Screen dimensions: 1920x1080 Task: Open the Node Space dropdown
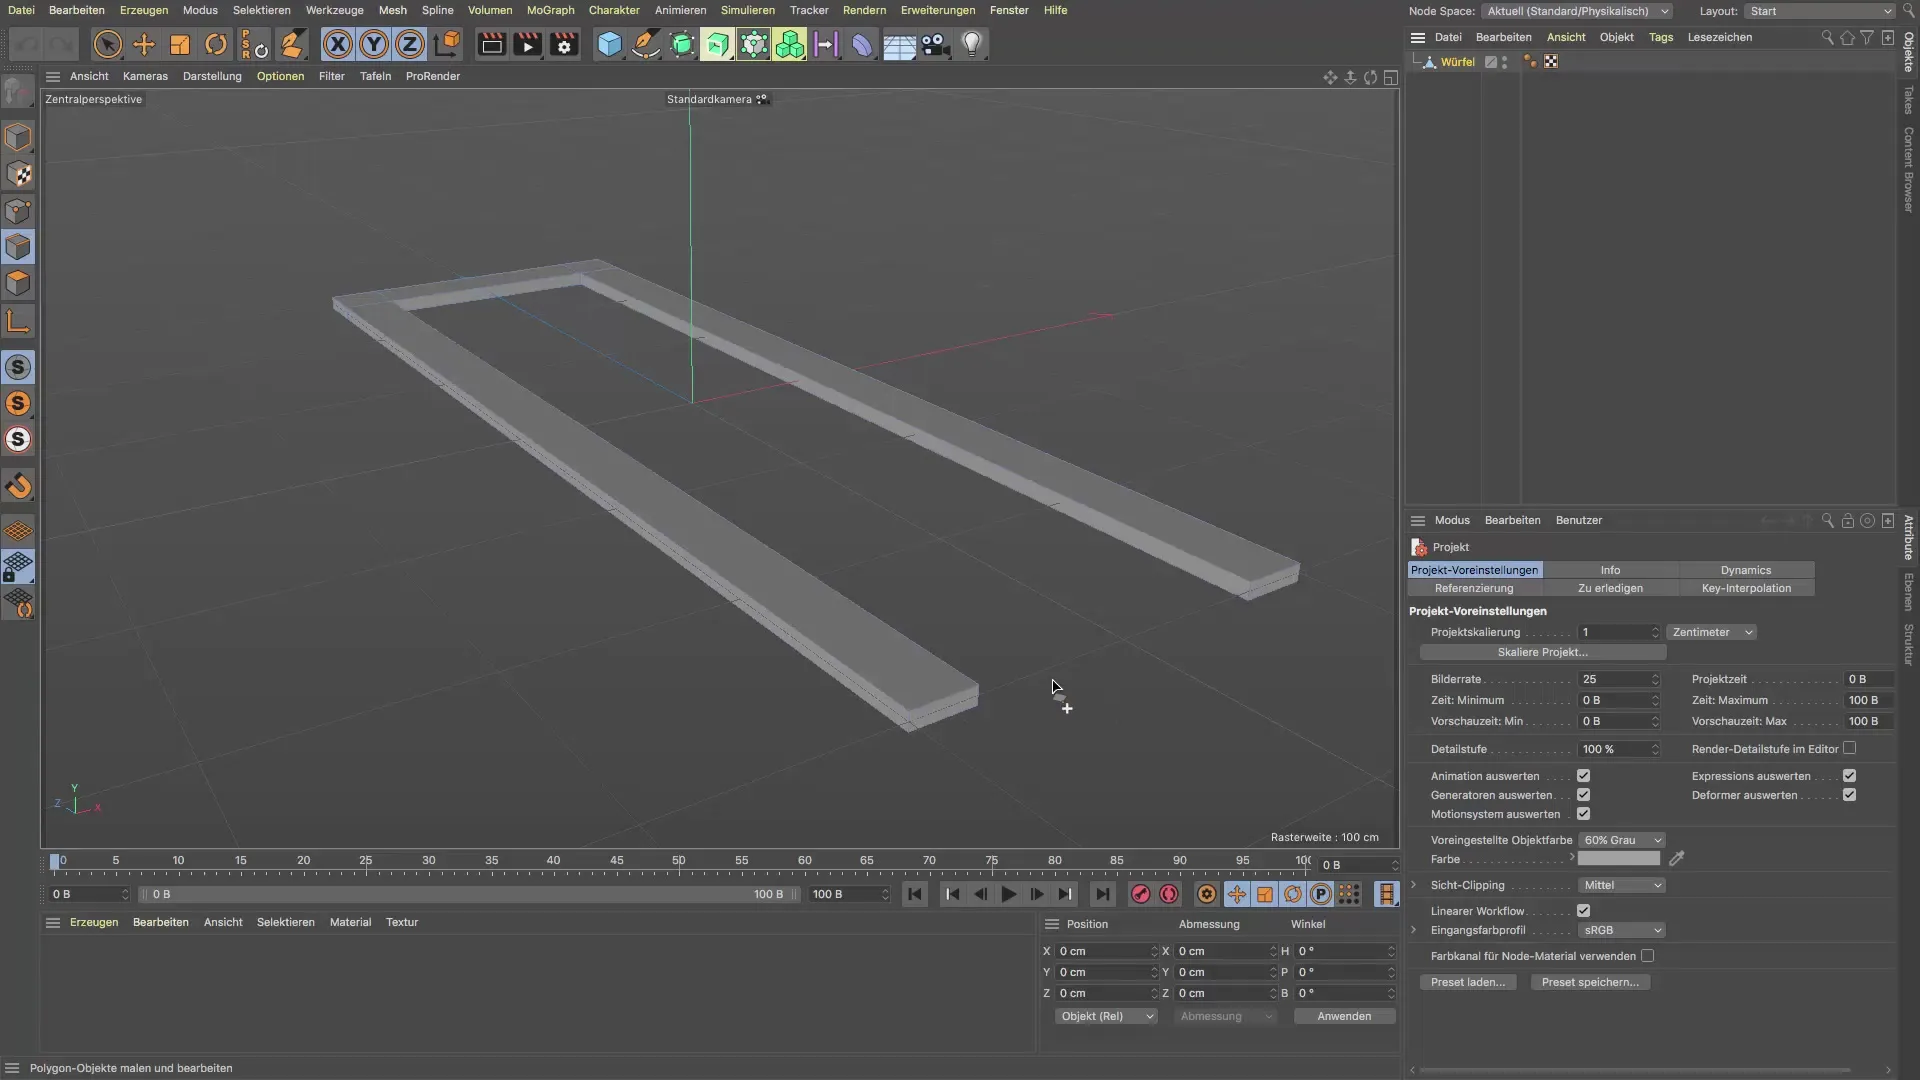pyautogui.click(x=1578, y=11)
